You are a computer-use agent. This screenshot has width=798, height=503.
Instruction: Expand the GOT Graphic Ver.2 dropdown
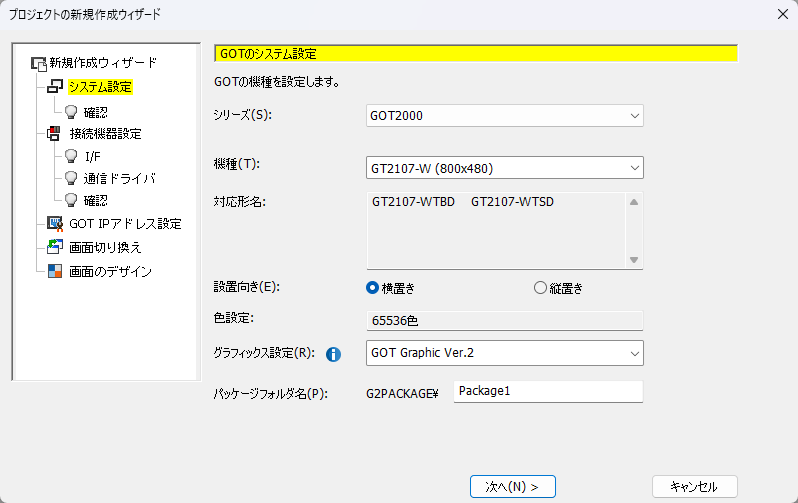505,353
